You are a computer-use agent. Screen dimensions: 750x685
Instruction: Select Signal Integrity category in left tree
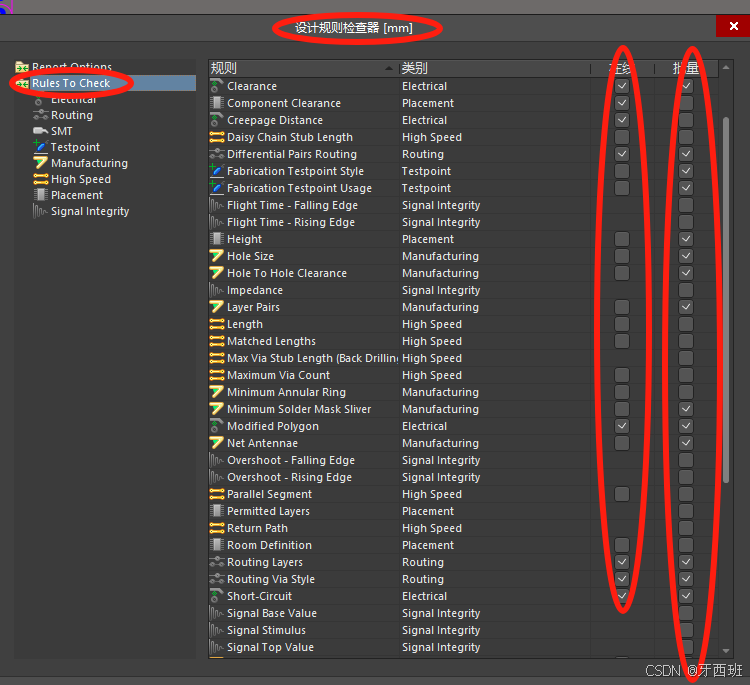[x=90, y=211]
